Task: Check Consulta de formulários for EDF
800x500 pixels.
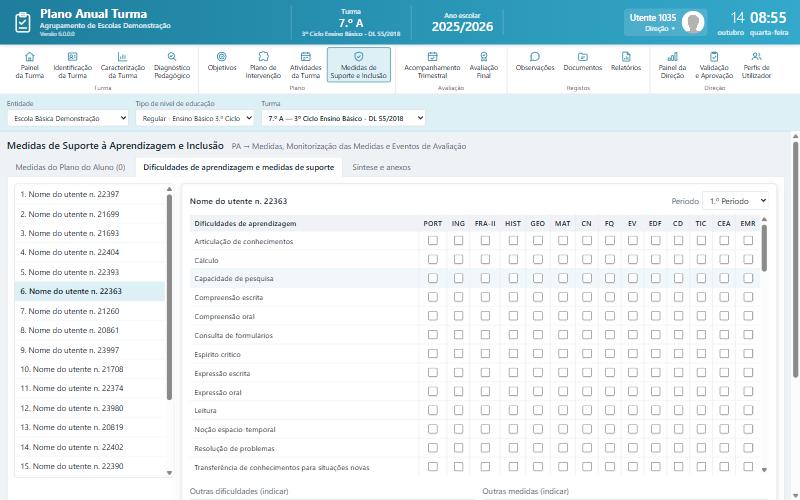Action: point(656,335)
